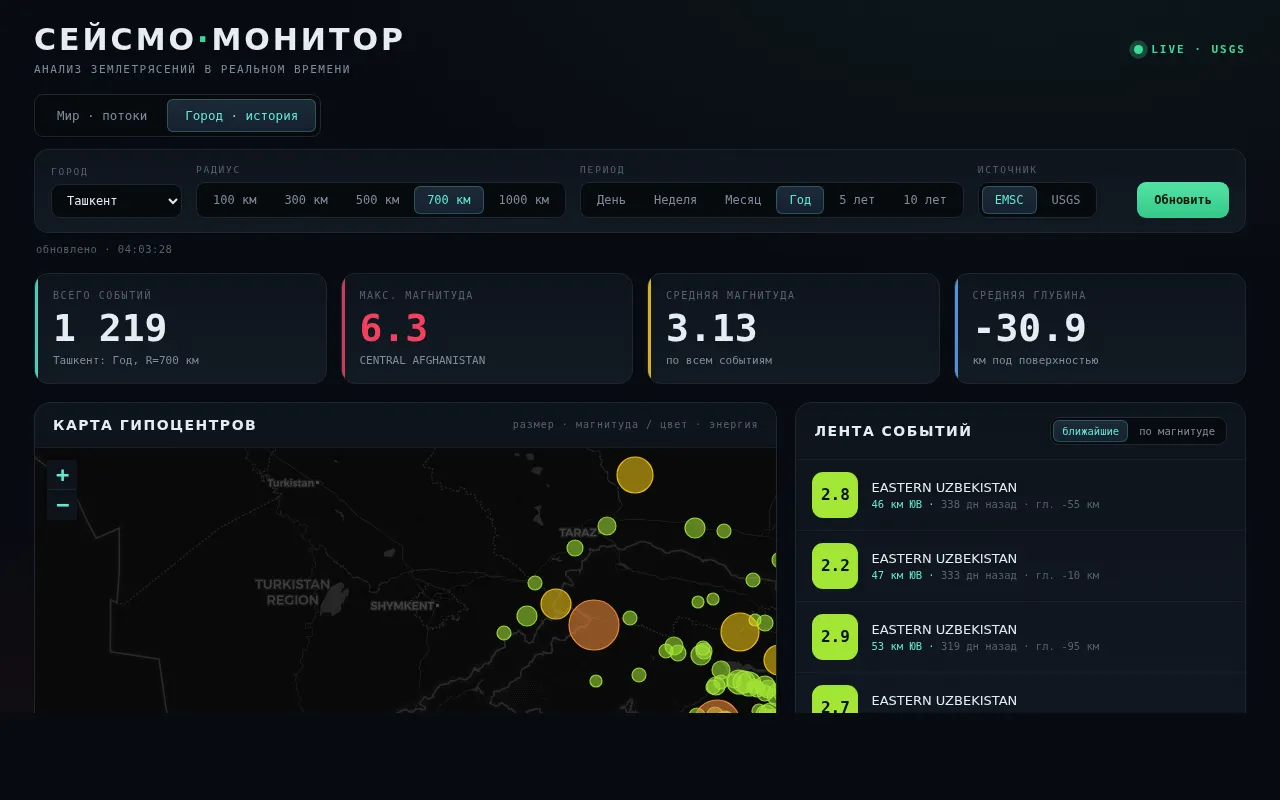
Task: Switch data source to USGS
Action: (x=1066, y=200)
